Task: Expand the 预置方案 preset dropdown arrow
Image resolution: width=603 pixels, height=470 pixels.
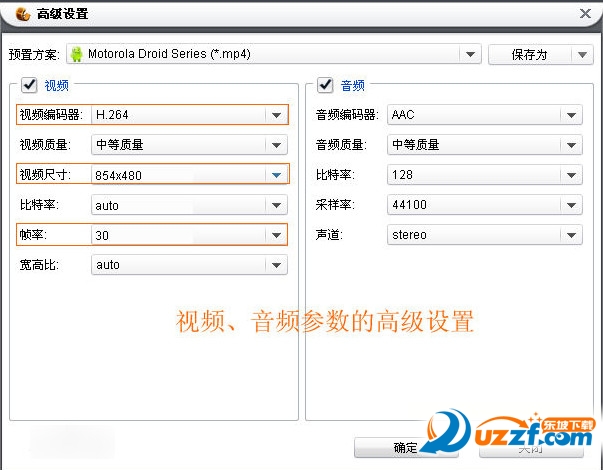Action: [x=470, y=54]
